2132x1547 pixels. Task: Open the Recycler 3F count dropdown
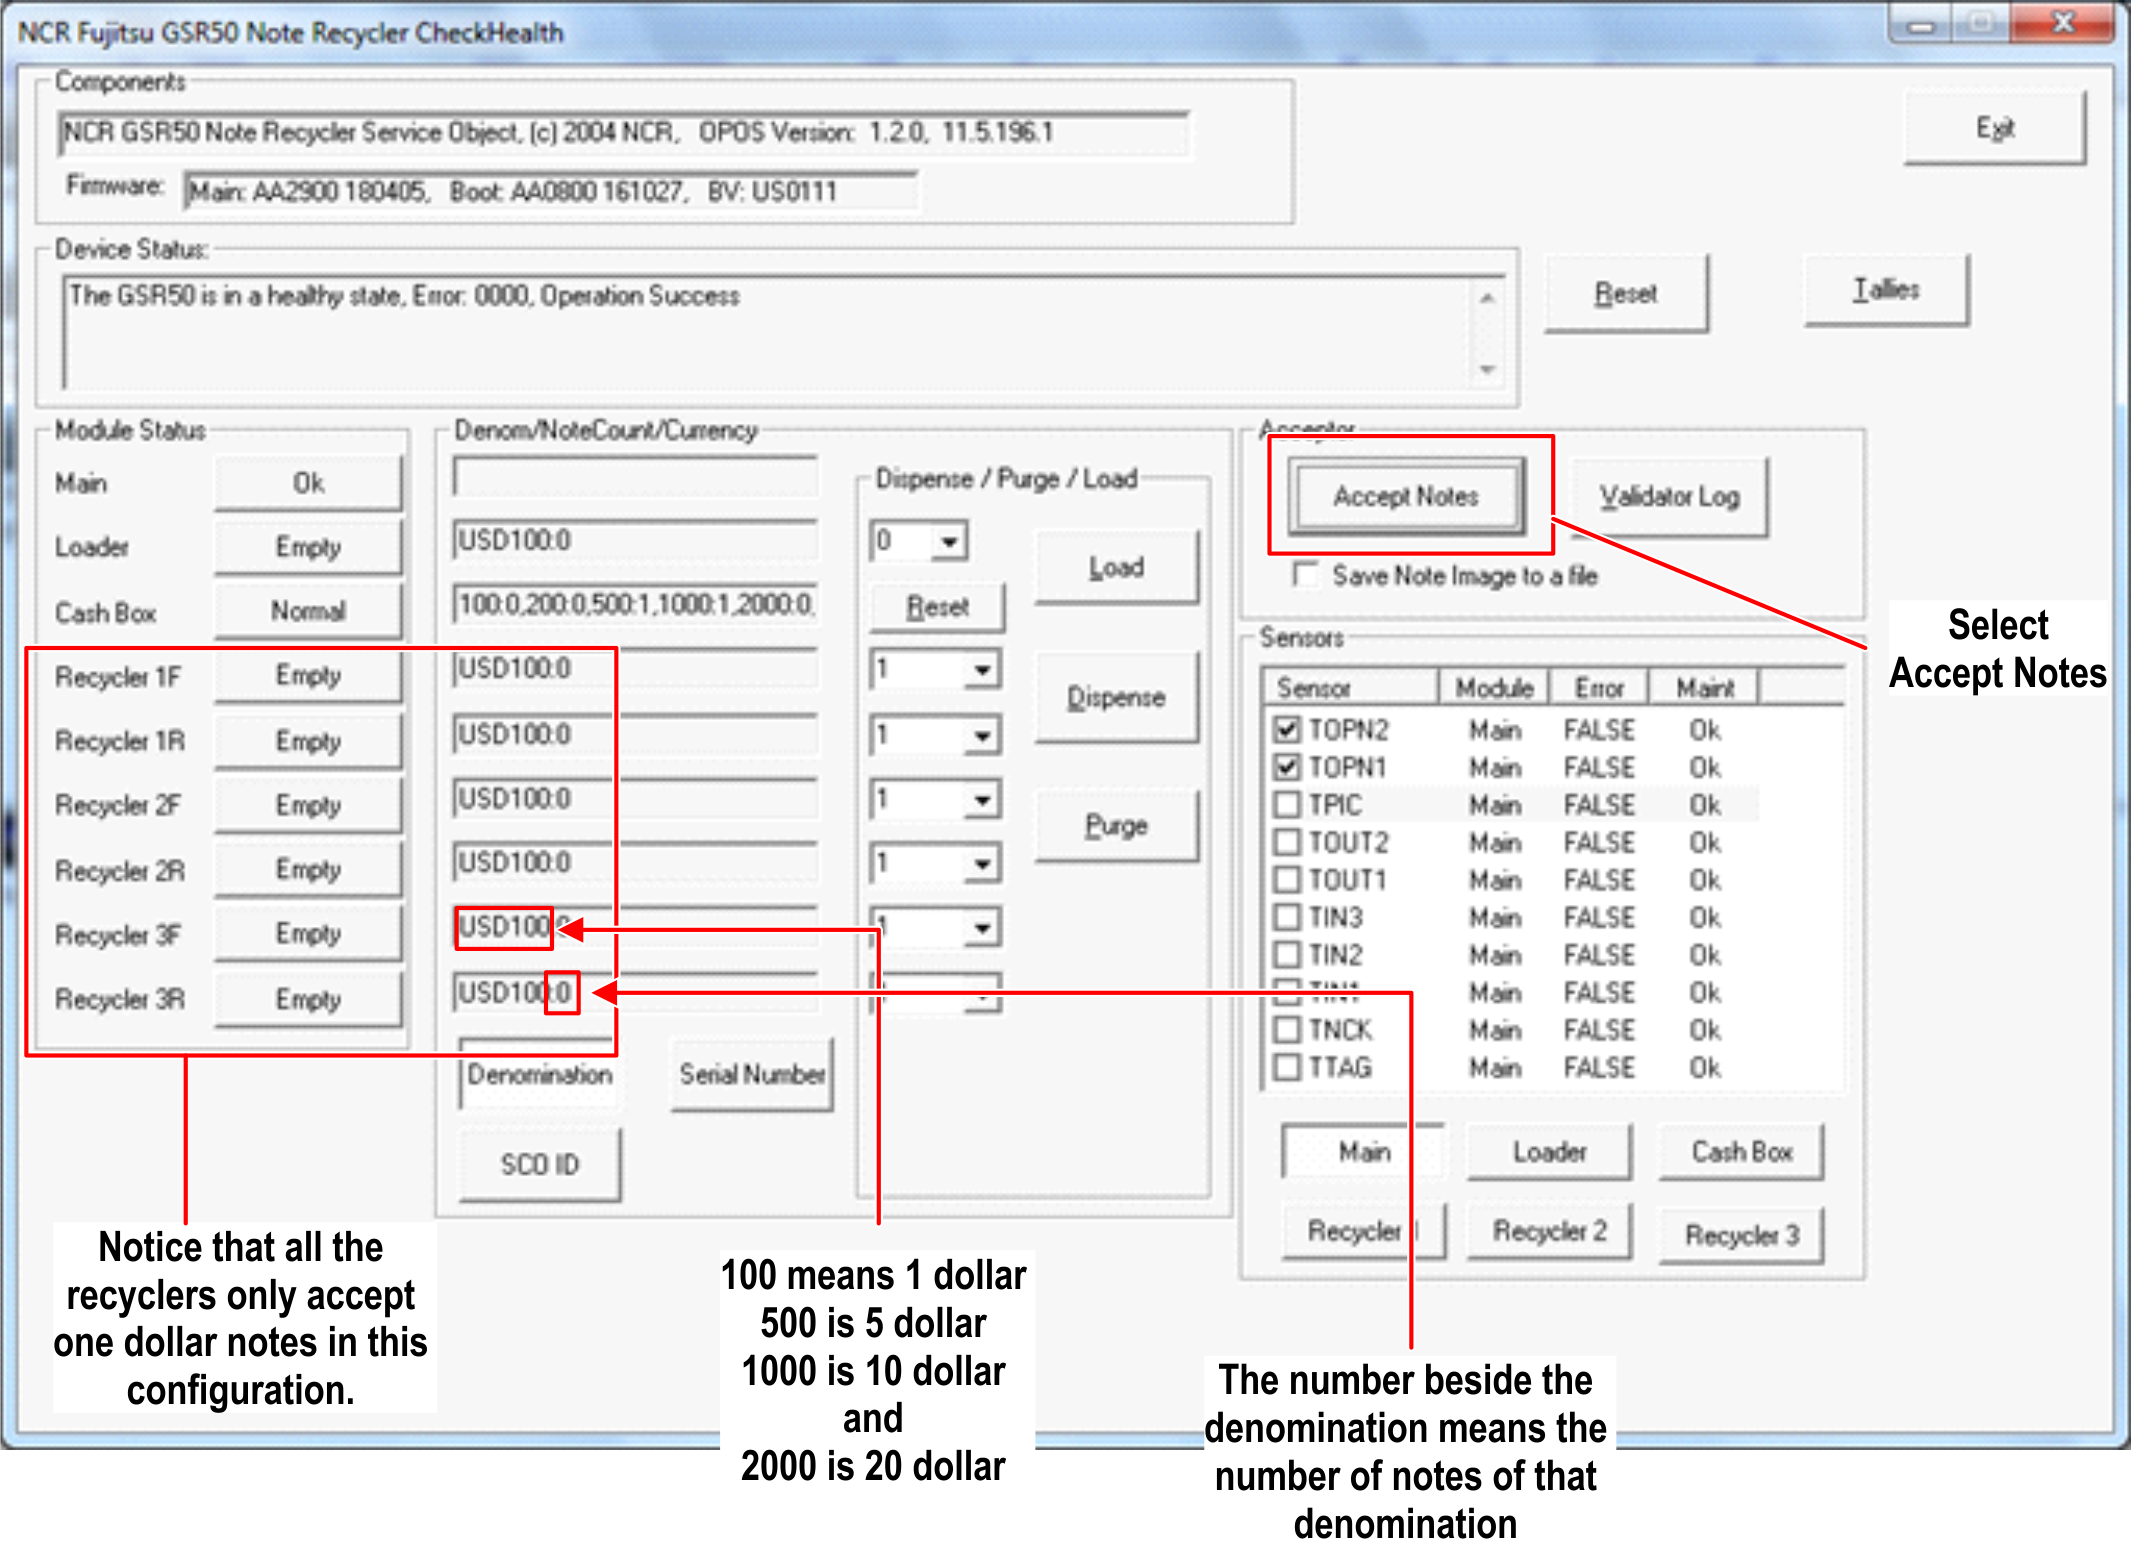tap(983, 927)
